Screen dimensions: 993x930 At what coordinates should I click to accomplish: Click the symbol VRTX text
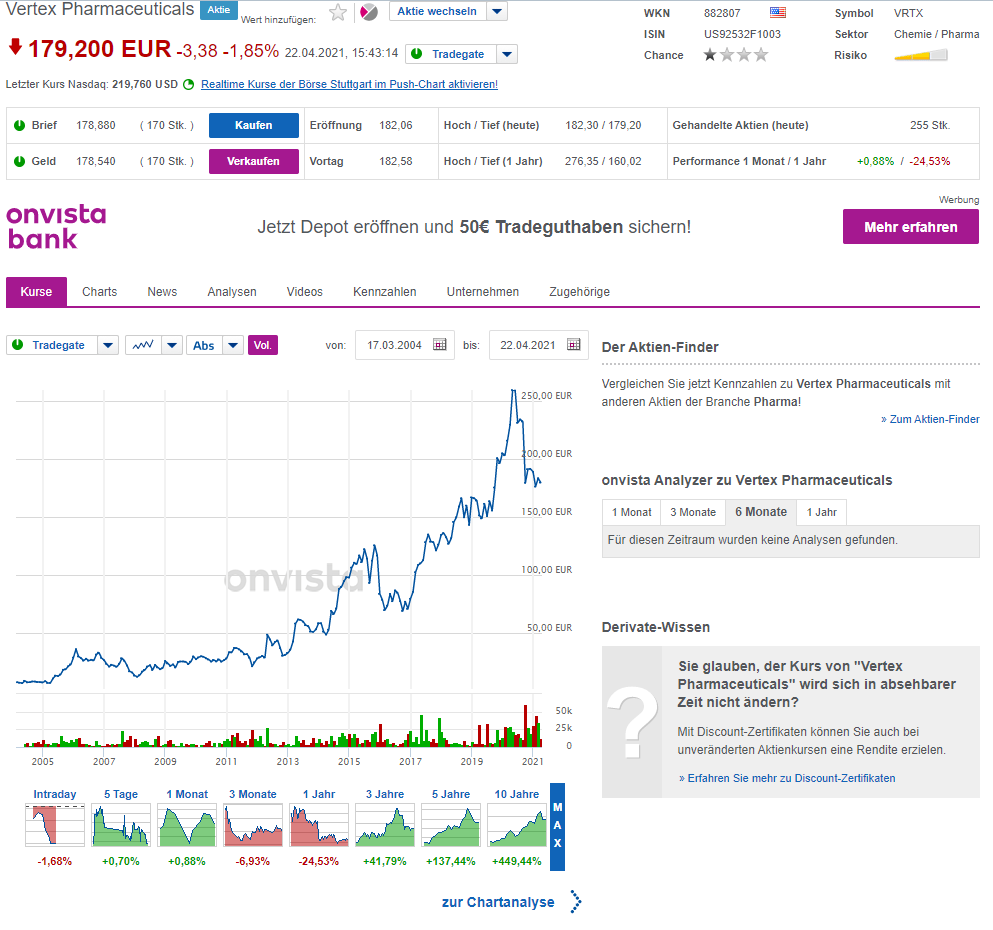(x=908, y=13)
